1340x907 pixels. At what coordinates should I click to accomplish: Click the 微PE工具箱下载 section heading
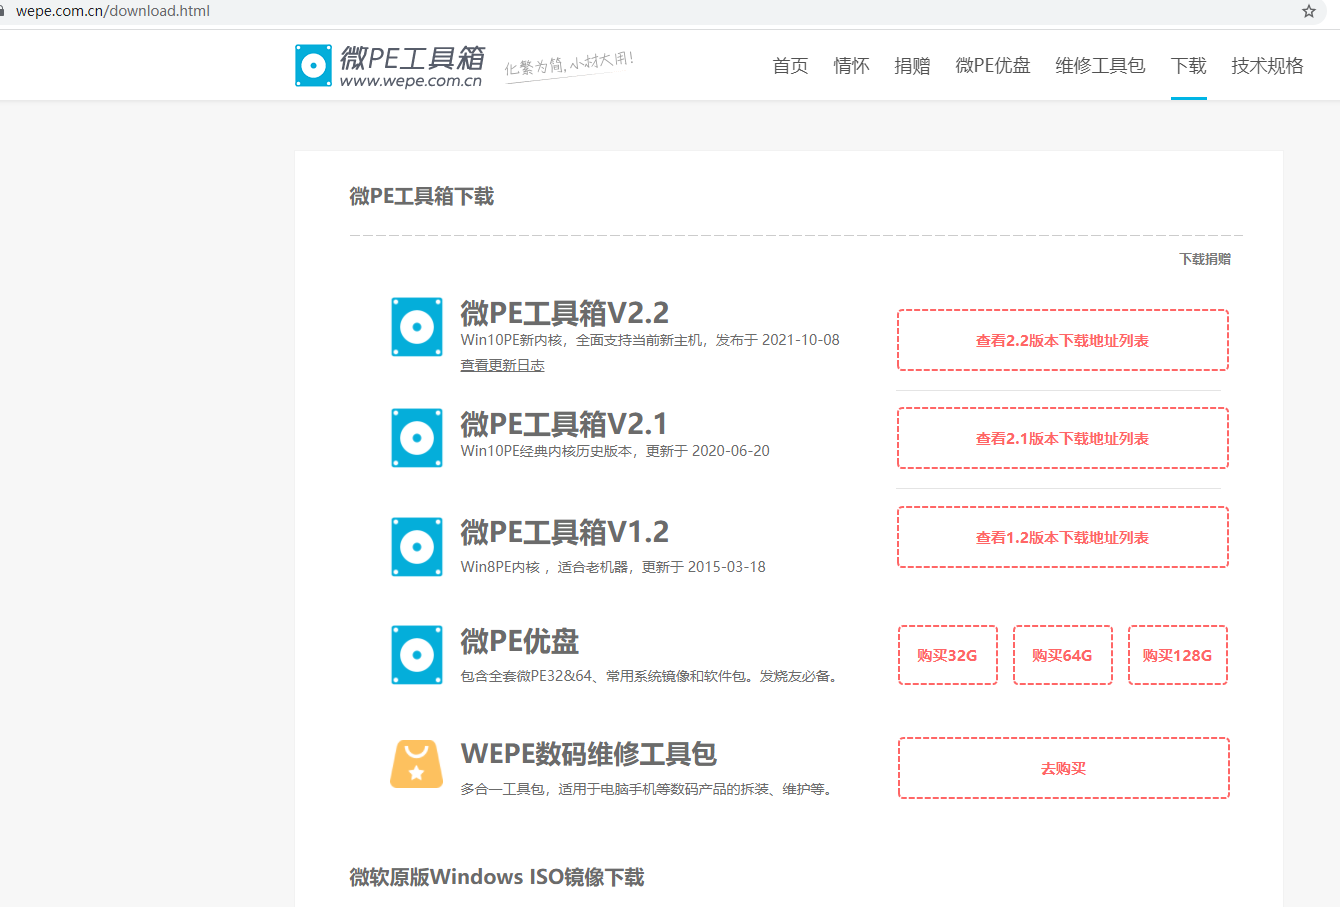(422, 196)
